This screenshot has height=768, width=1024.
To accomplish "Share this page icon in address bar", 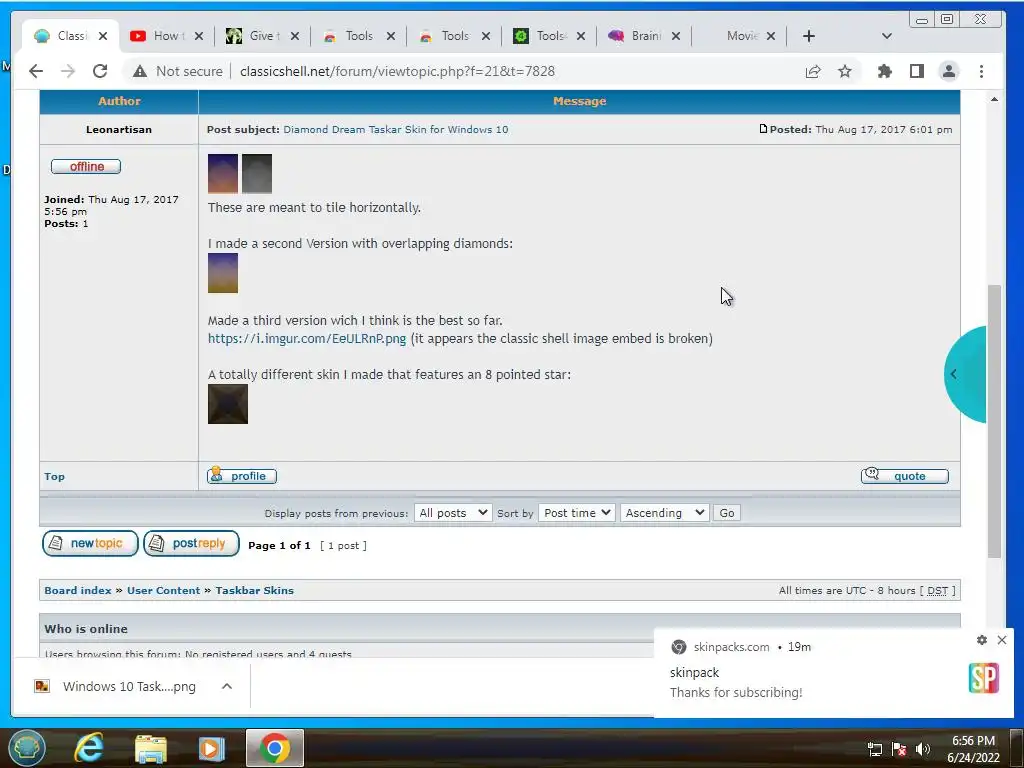I will [x=813, y=71].
